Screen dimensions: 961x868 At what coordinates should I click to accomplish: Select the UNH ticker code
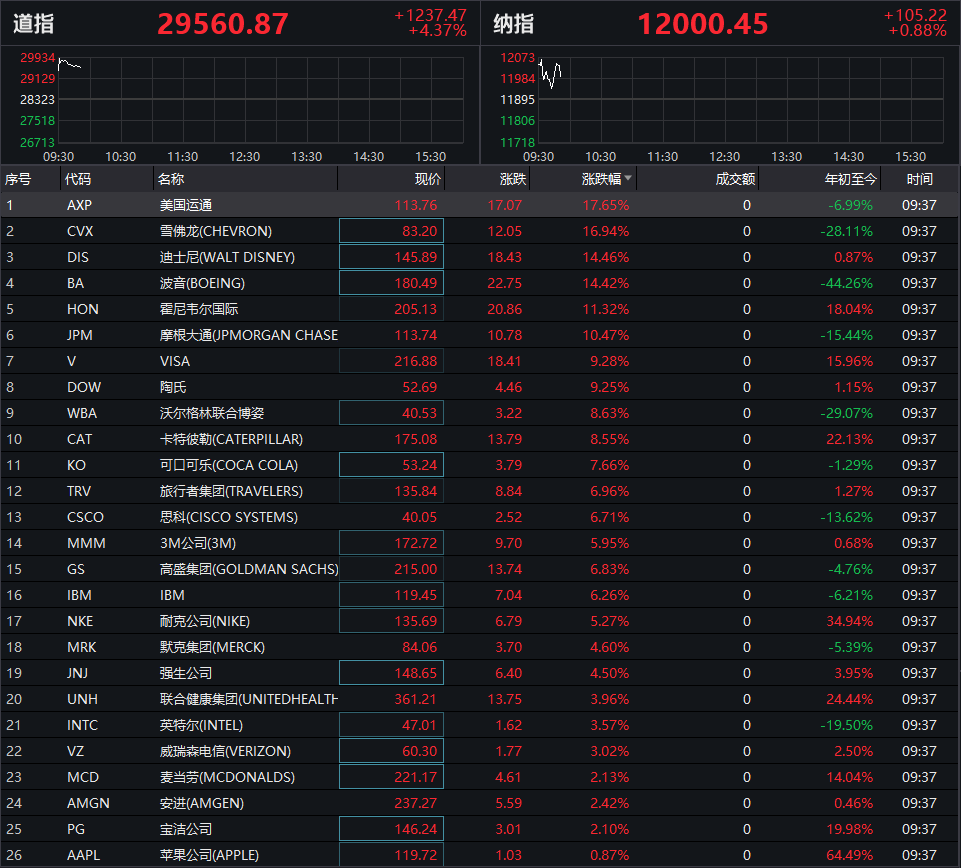pos(82,699)
